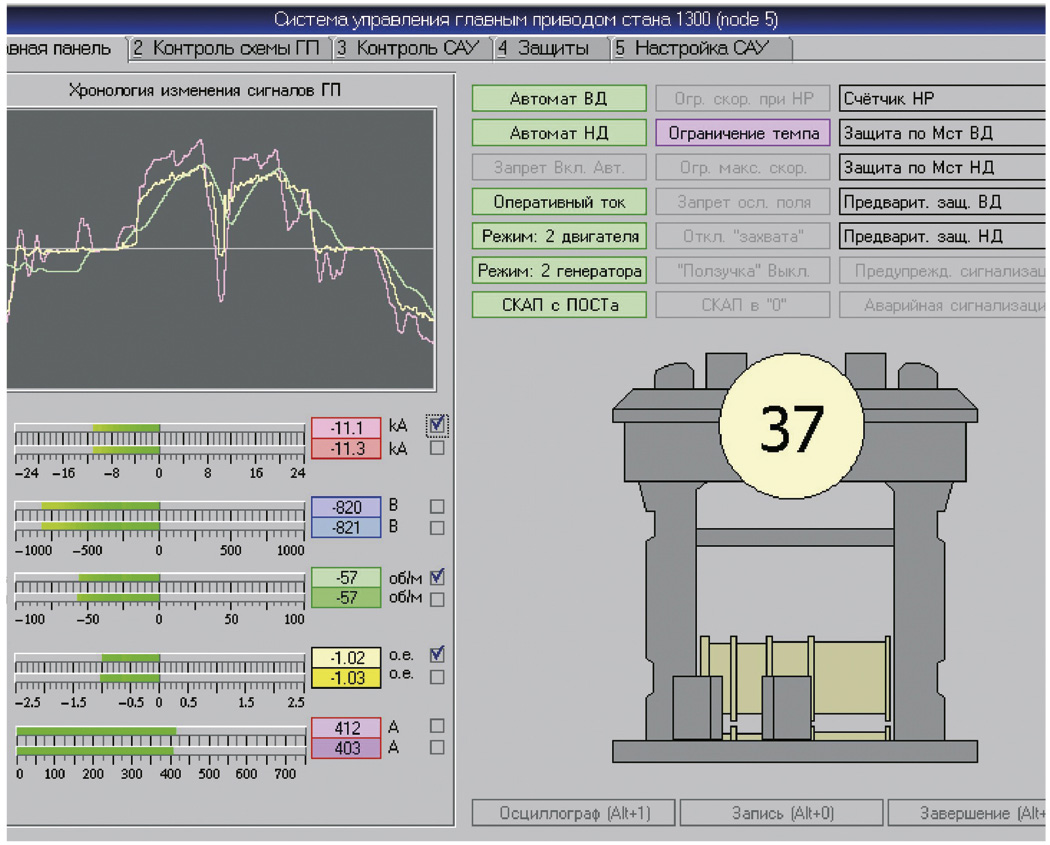
Task: Click the -821 В value field
Action: [346, 528]
